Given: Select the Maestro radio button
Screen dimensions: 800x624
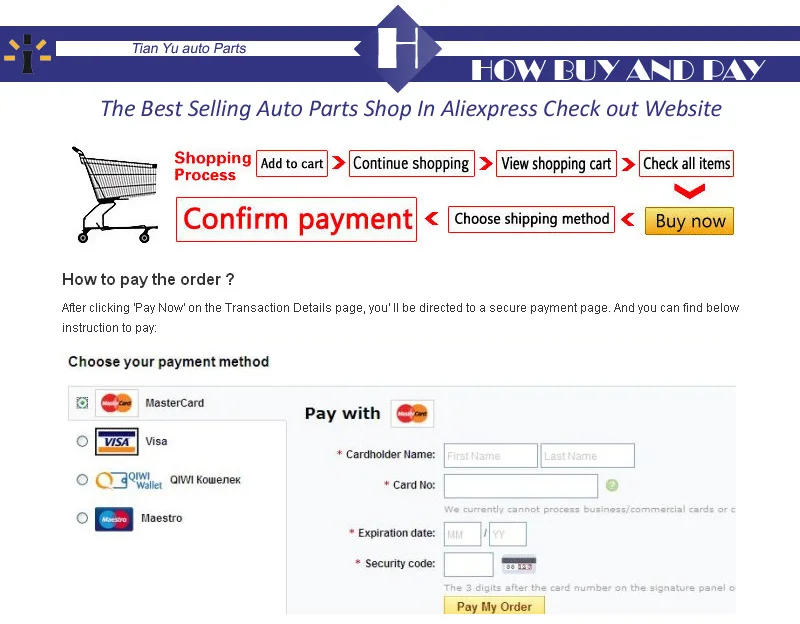Looking at the screenshot, I should [82, 518].
